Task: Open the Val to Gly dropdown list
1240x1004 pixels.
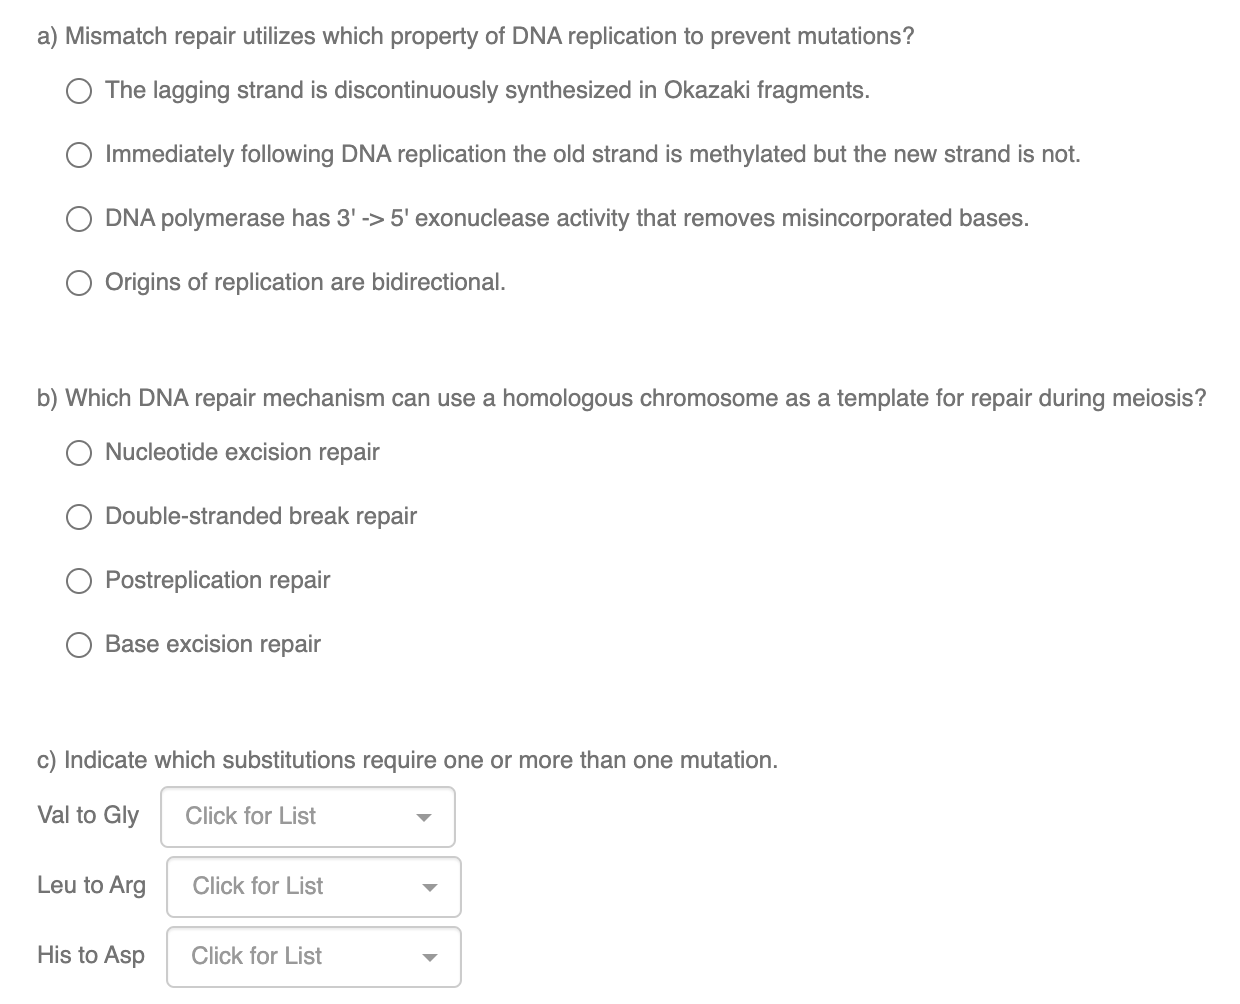Action: [x=308, y=817]
